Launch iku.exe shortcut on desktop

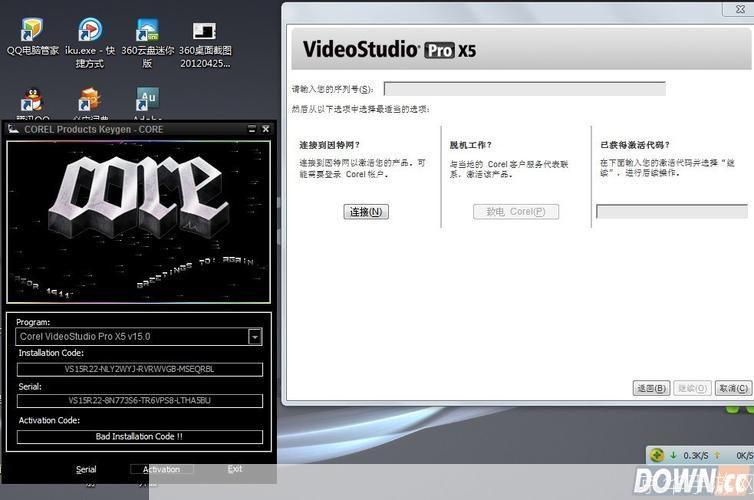tap(90, 42)
